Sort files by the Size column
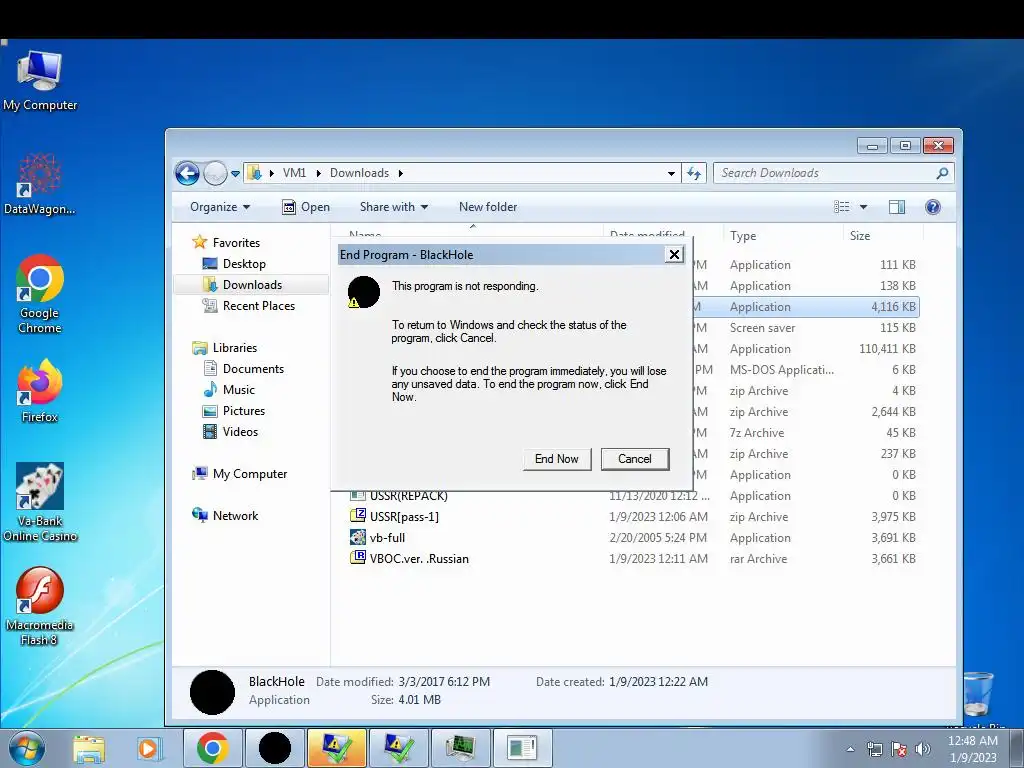This screenshot has height=768, width=1024. (x=882, y=236)
